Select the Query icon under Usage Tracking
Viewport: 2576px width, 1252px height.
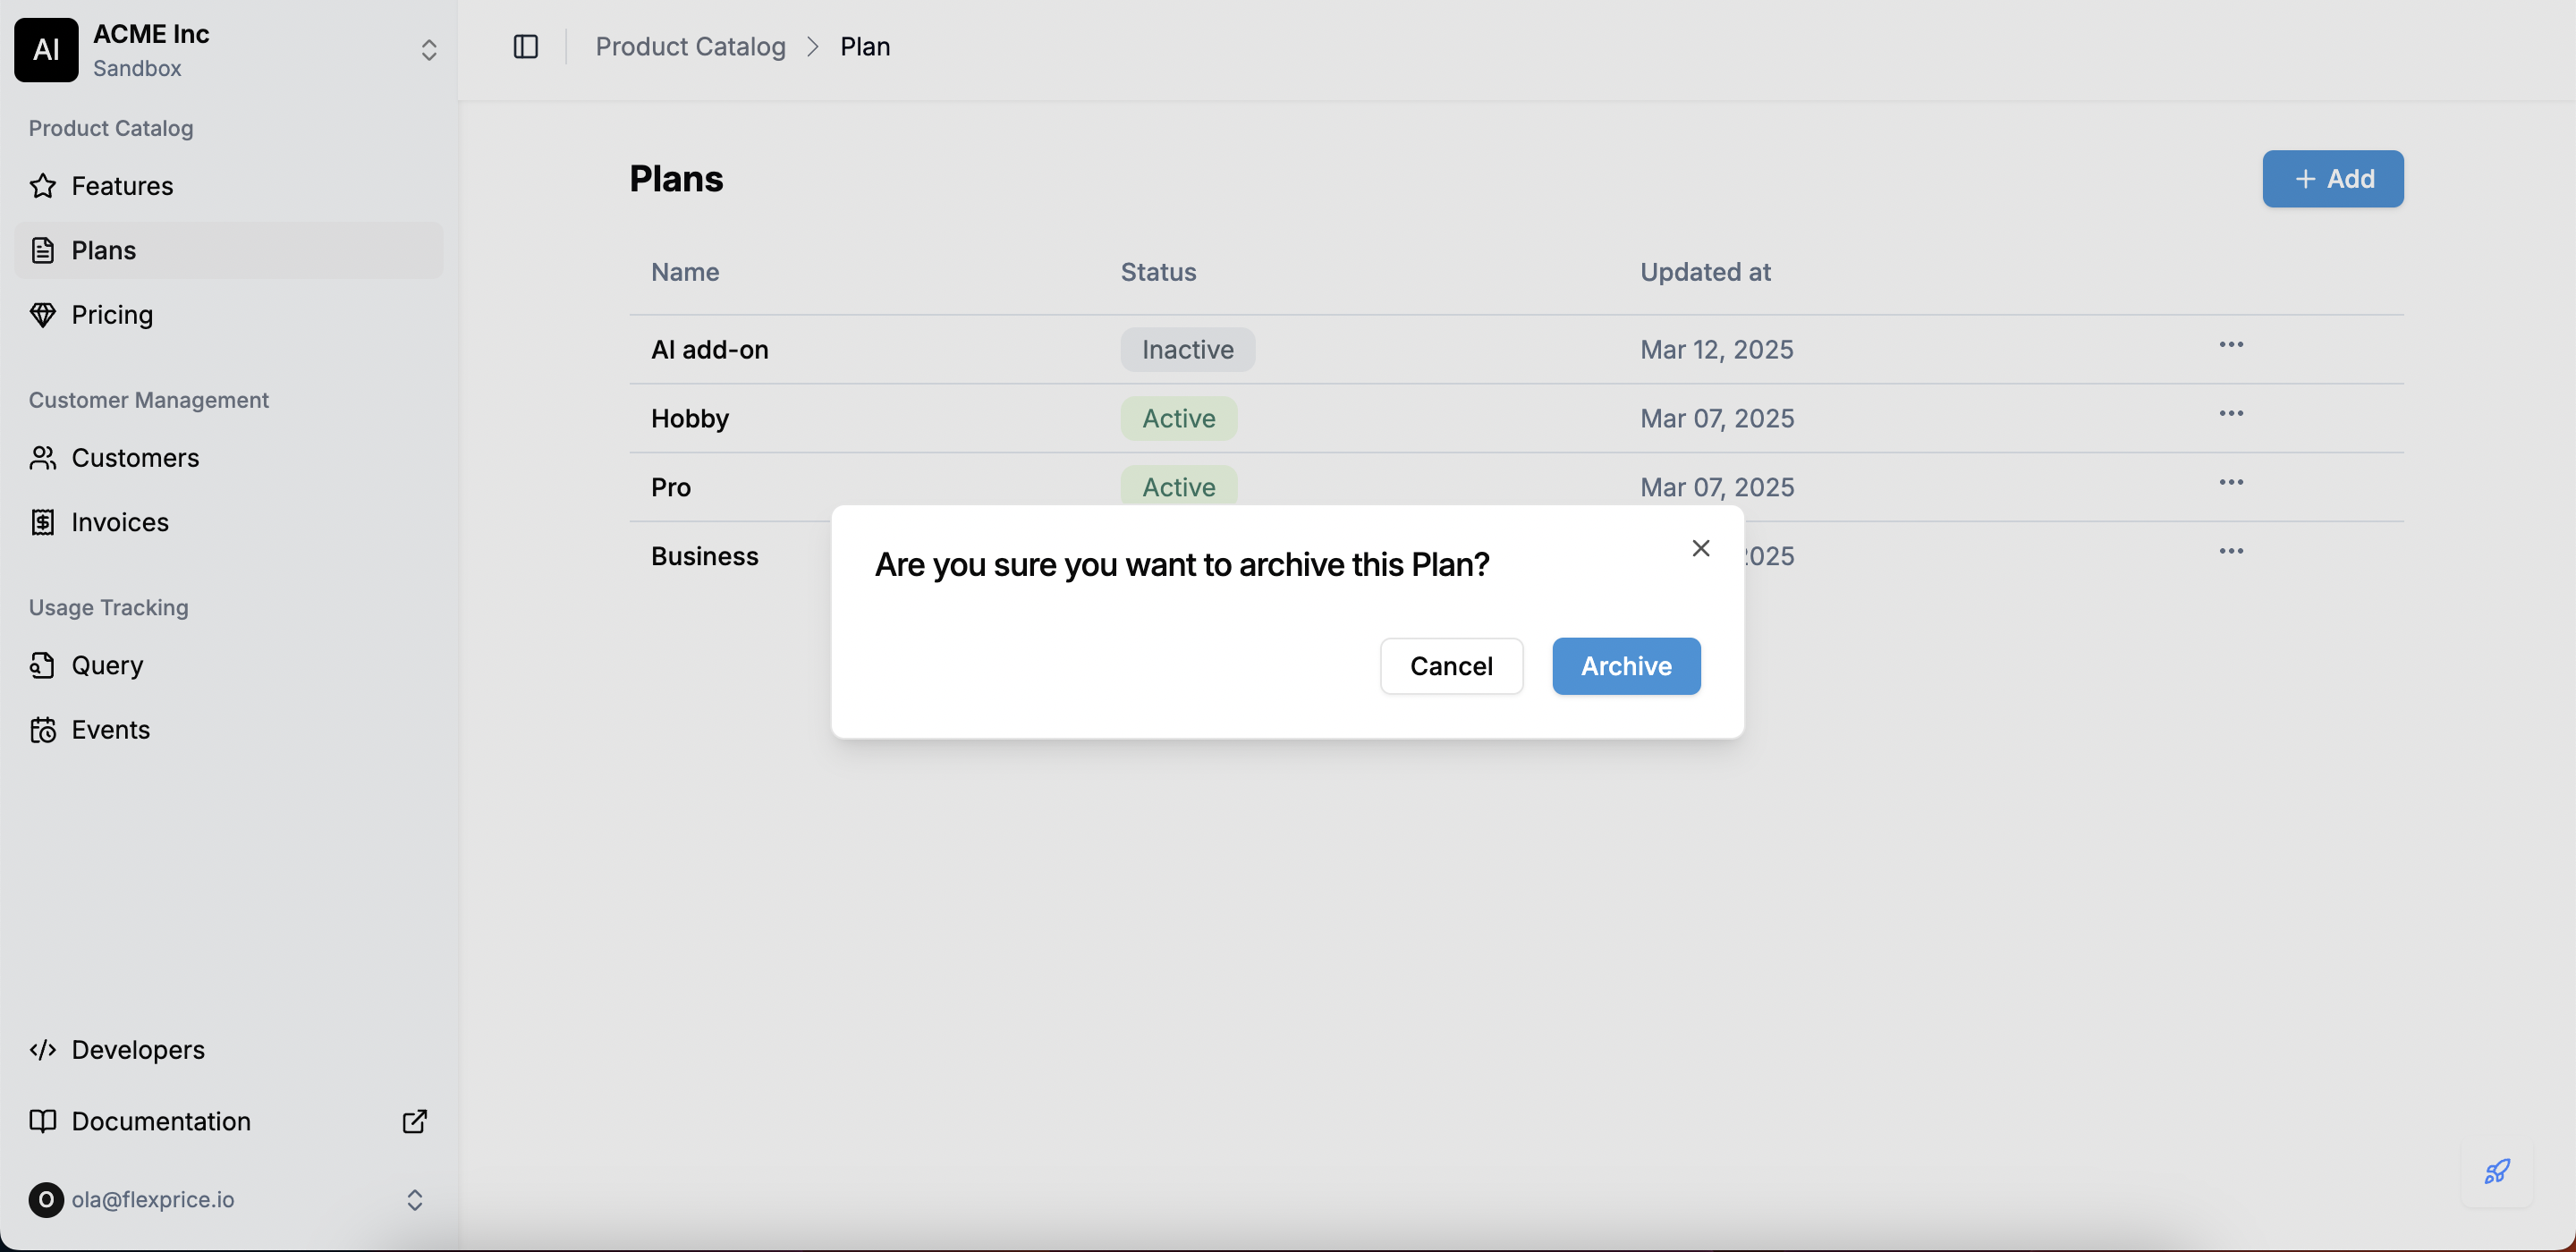tap(43, 665)
